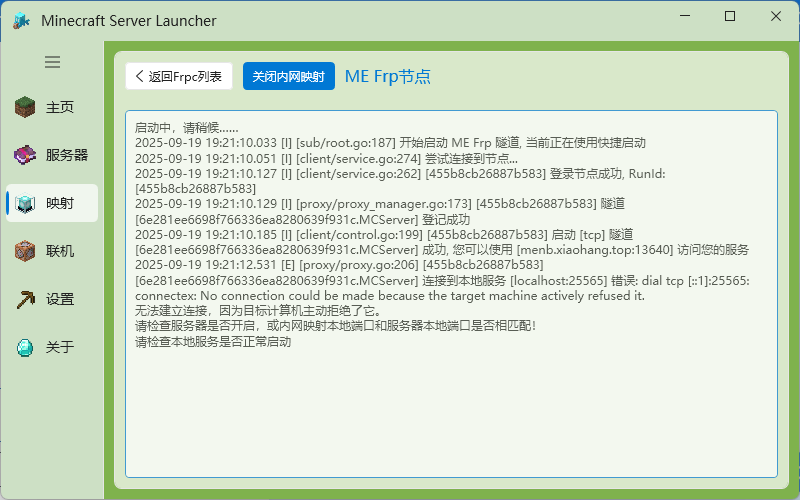Open the 关于 page

tap(52, 347)
